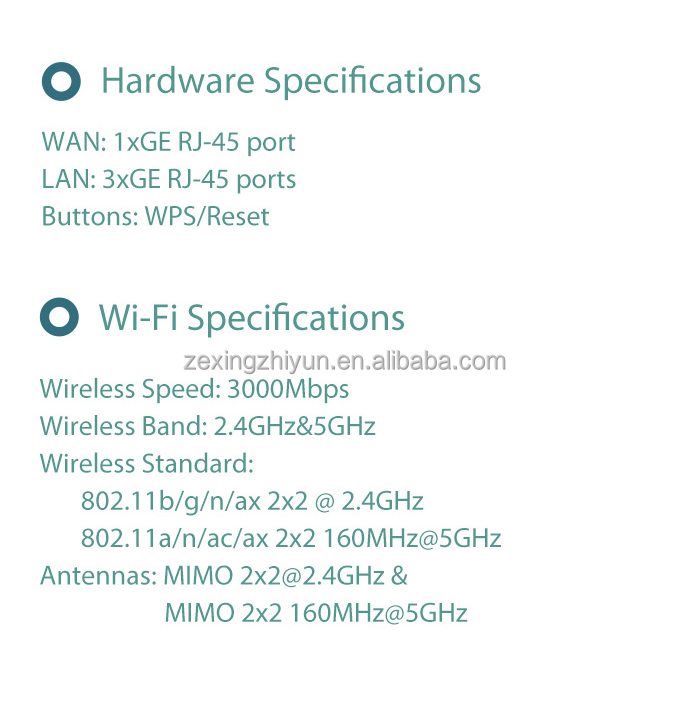Screen dimensions: 688x723
Task: Click the Antennas: MIMO 2x2@2.4GHz line
Action: (x=224, y=576)
